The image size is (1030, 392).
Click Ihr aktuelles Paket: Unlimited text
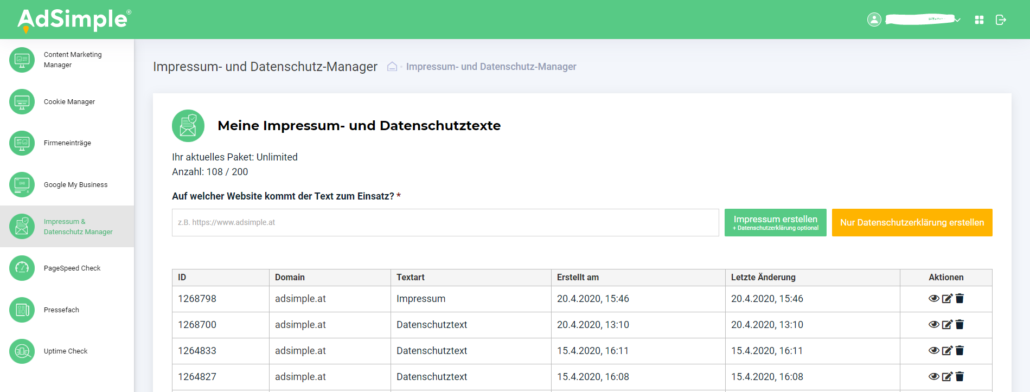(x=235, y=158)
